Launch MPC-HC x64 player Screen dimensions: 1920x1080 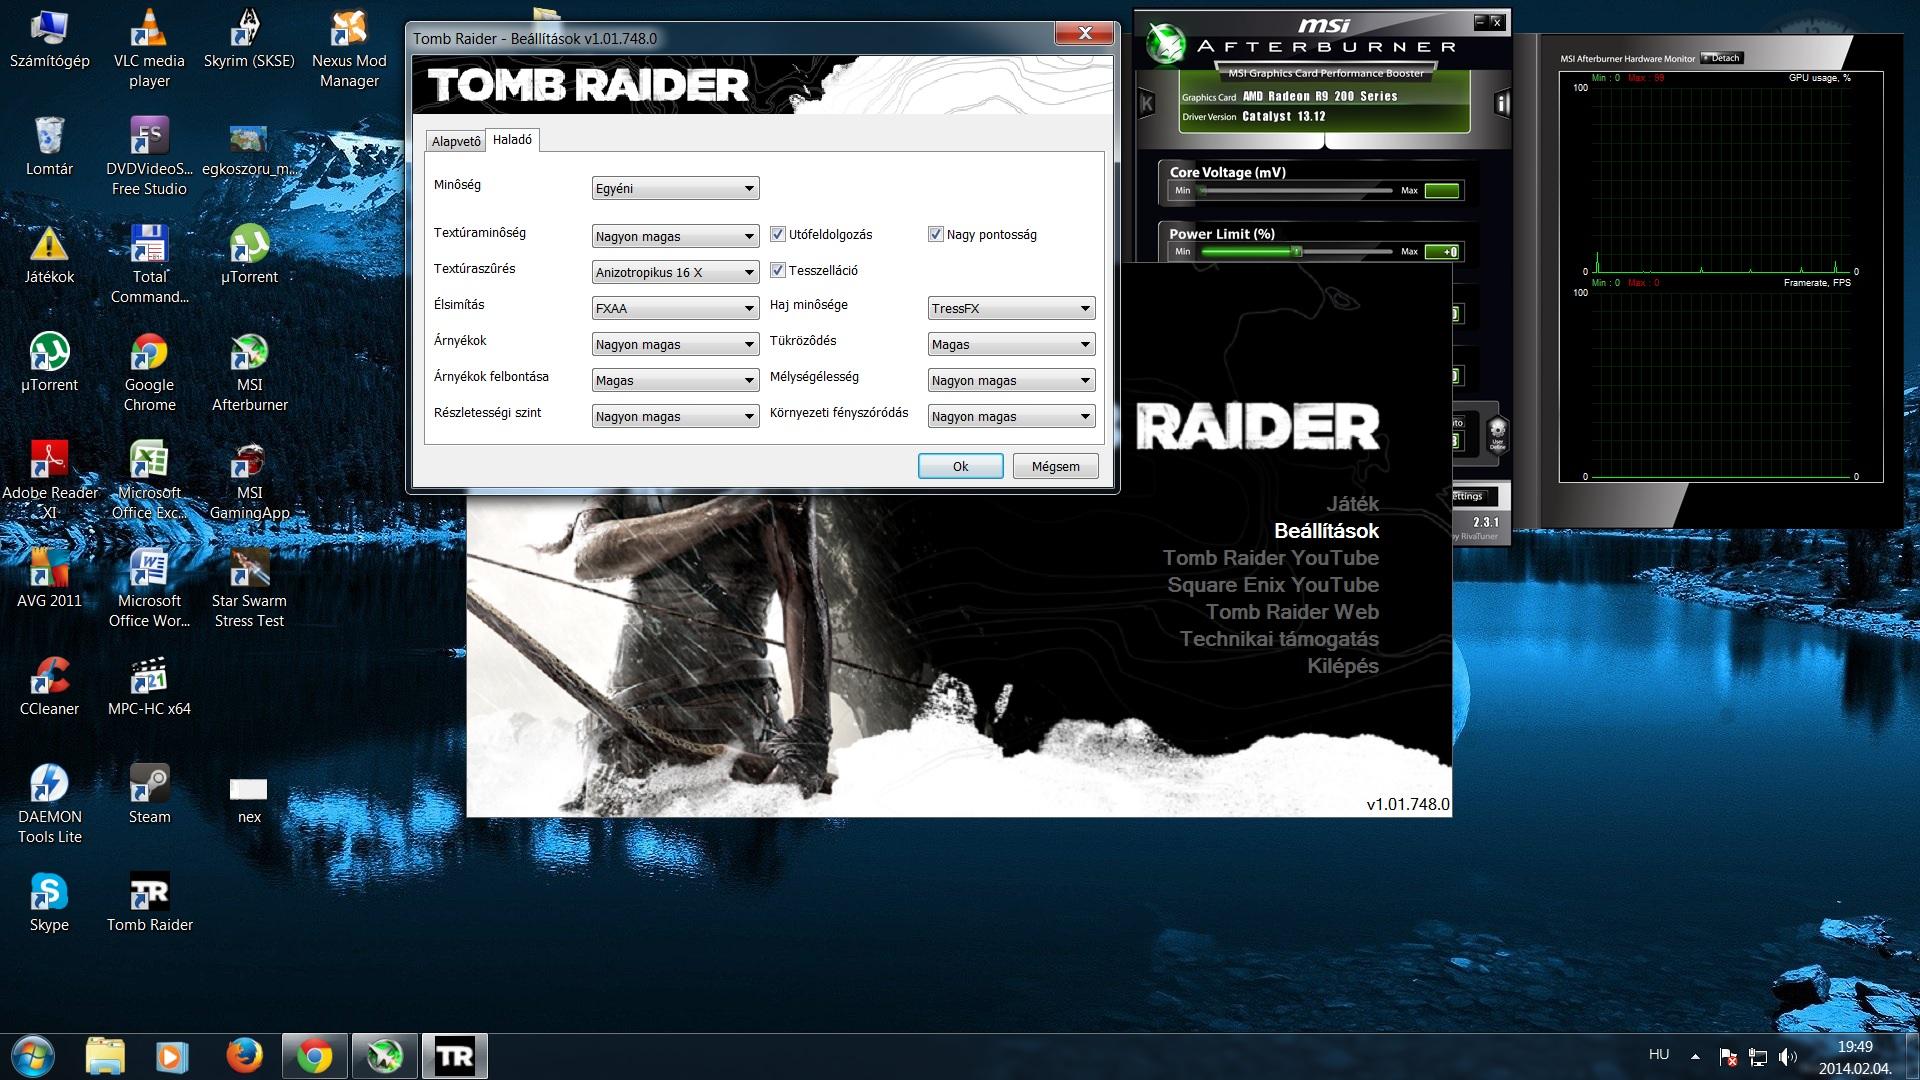click(x=149, y=687)
